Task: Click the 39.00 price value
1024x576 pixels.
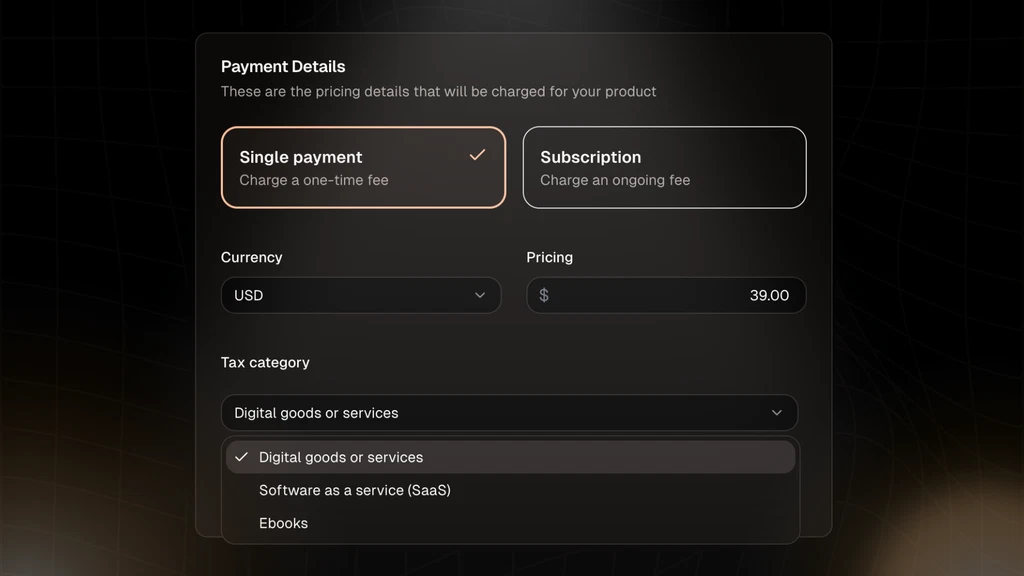Action: pos(769,295)
